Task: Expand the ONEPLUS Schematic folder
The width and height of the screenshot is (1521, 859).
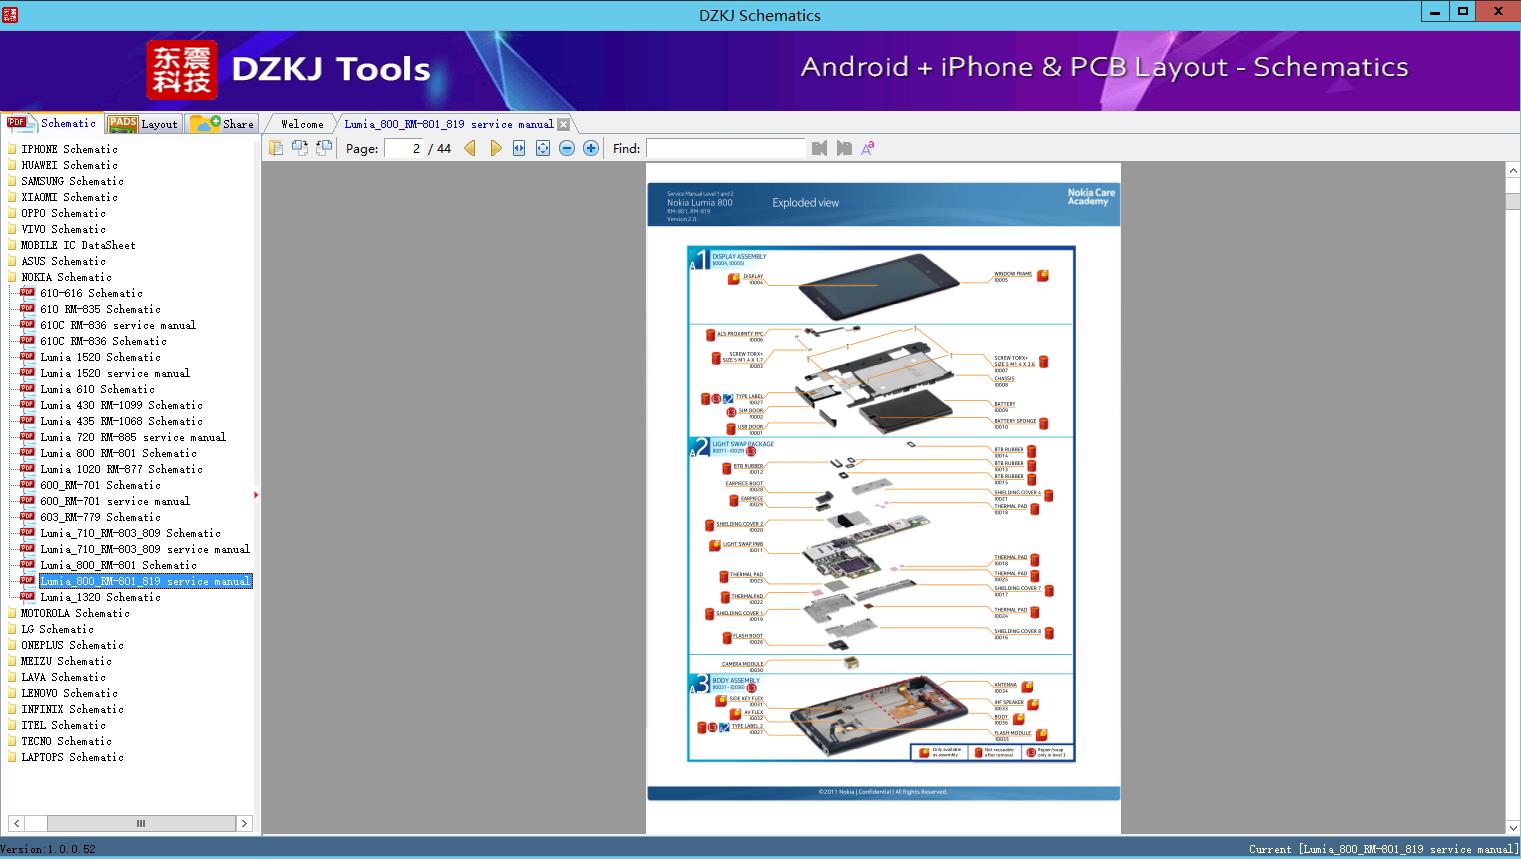Action: (72, 645)
